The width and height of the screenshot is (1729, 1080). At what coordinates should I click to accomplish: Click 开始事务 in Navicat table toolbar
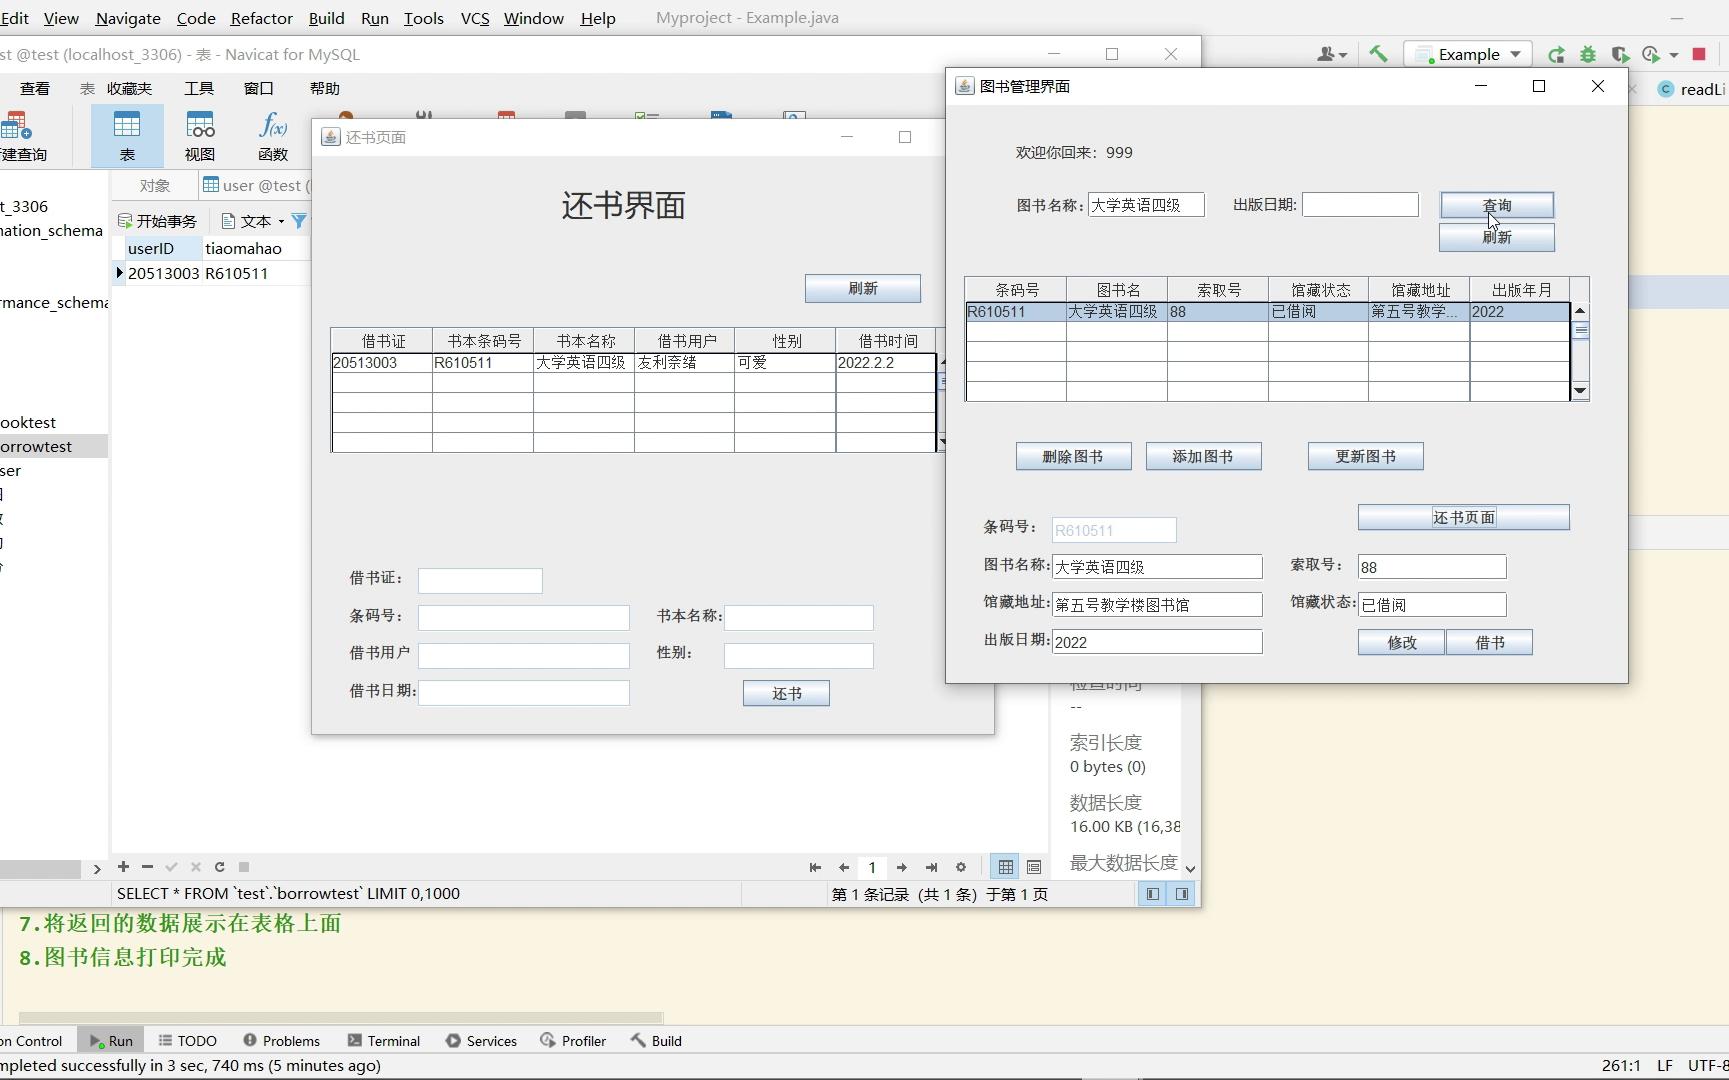[157, 221]
